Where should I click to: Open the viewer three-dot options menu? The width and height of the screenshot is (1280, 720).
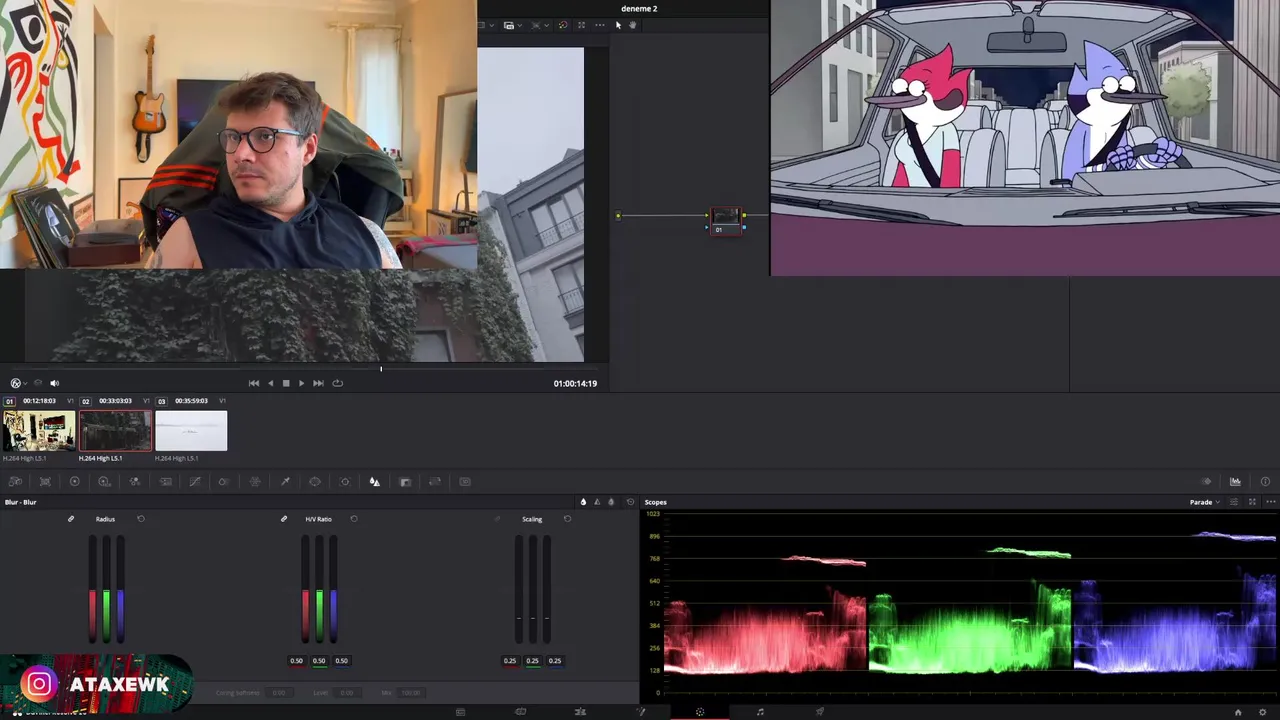point(599,25)
